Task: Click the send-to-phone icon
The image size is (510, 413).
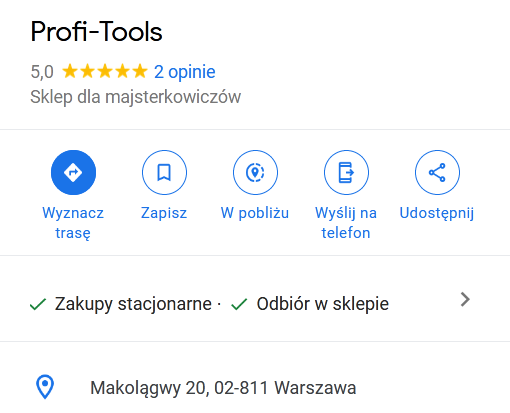Action: 346,172
